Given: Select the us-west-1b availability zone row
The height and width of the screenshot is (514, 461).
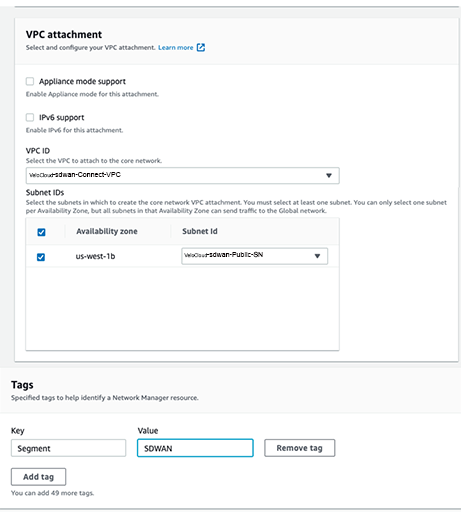Looking at the screenshot, I should (182, 256).
